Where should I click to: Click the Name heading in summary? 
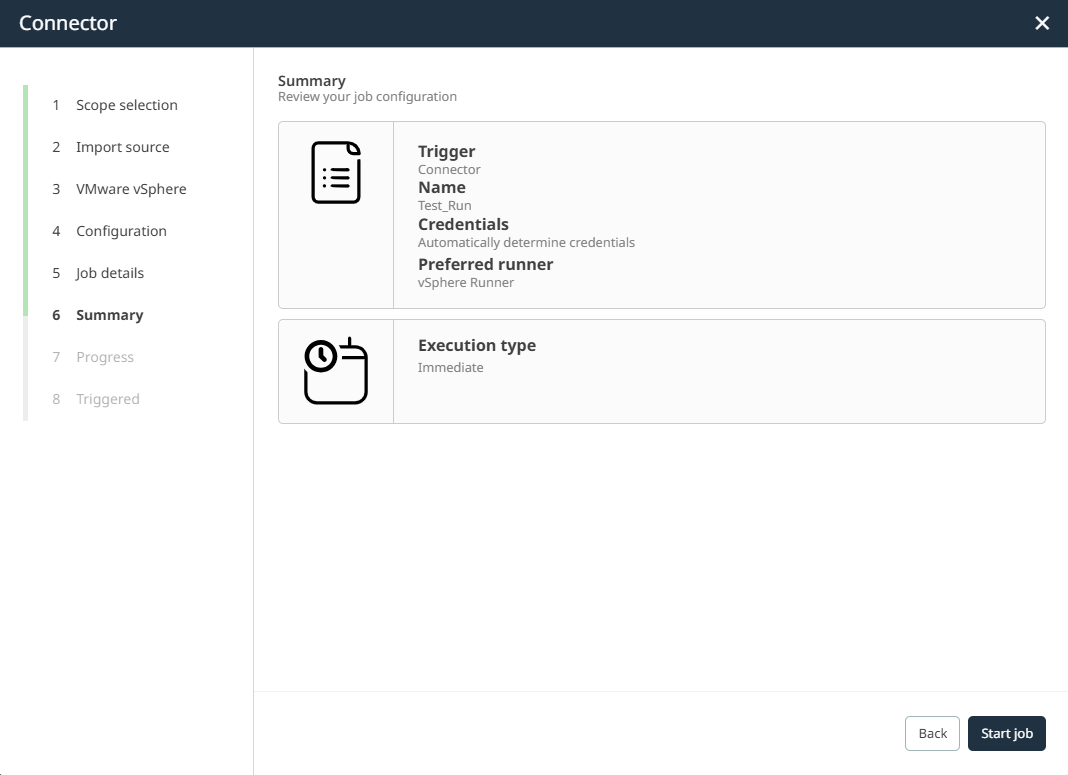[441, 187]
